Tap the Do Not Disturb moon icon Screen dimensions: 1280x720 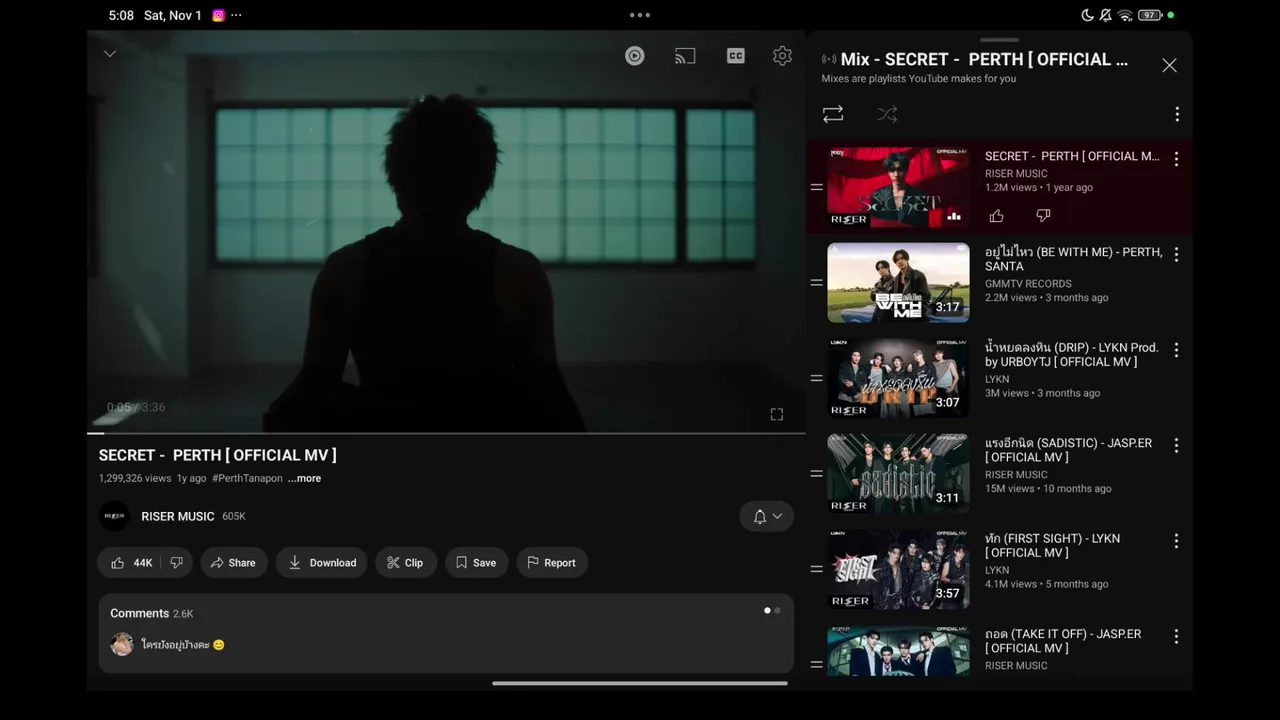point(1088,15)
